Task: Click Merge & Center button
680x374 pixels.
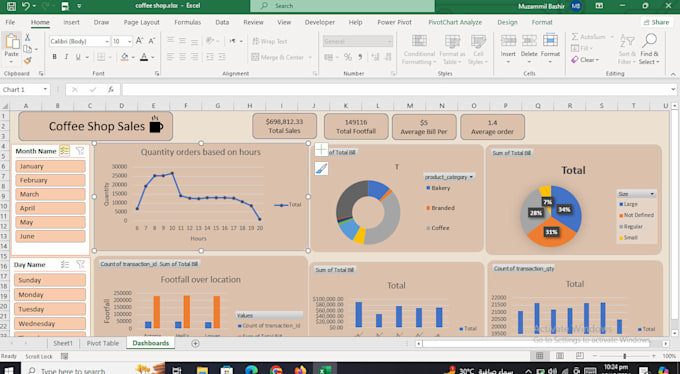Action: point(278,57)
